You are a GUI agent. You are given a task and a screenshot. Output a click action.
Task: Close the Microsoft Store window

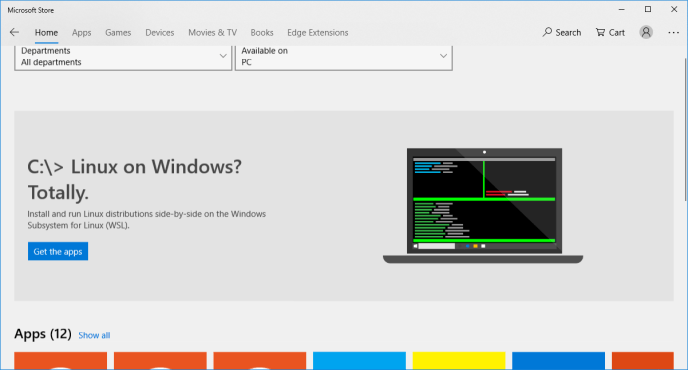[674, 9]
